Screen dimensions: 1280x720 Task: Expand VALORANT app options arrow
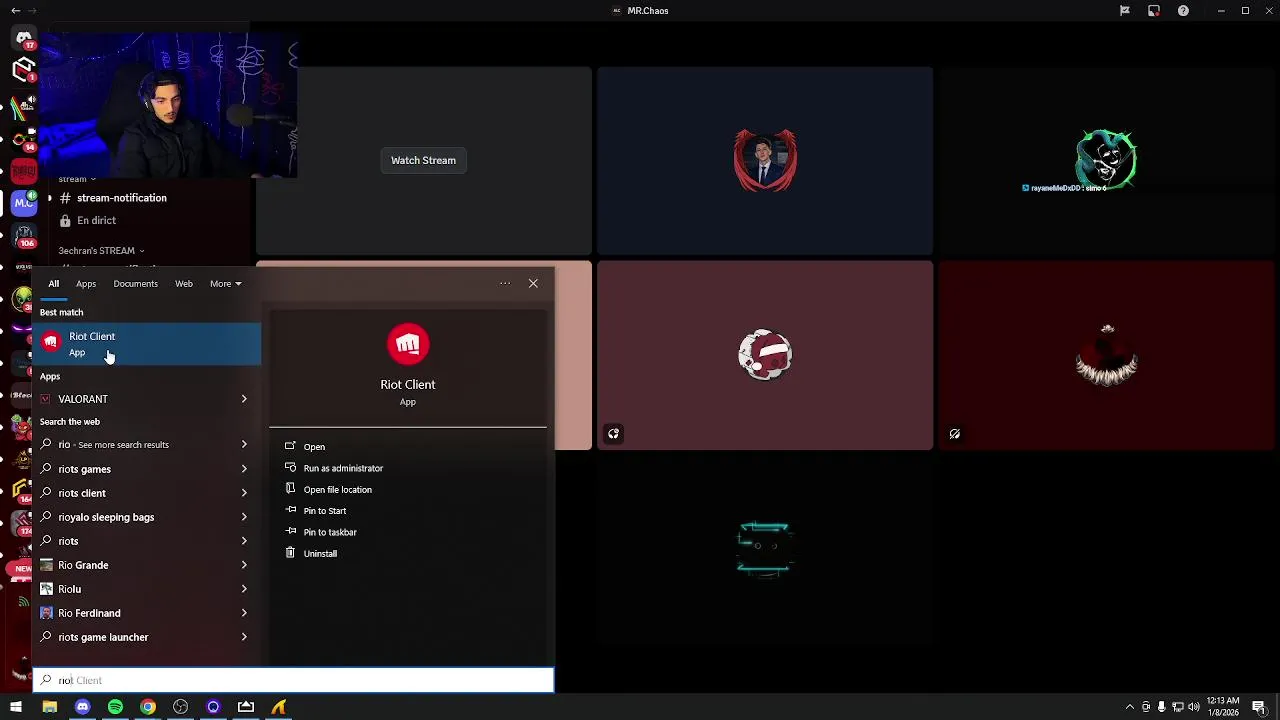(244, 399)
